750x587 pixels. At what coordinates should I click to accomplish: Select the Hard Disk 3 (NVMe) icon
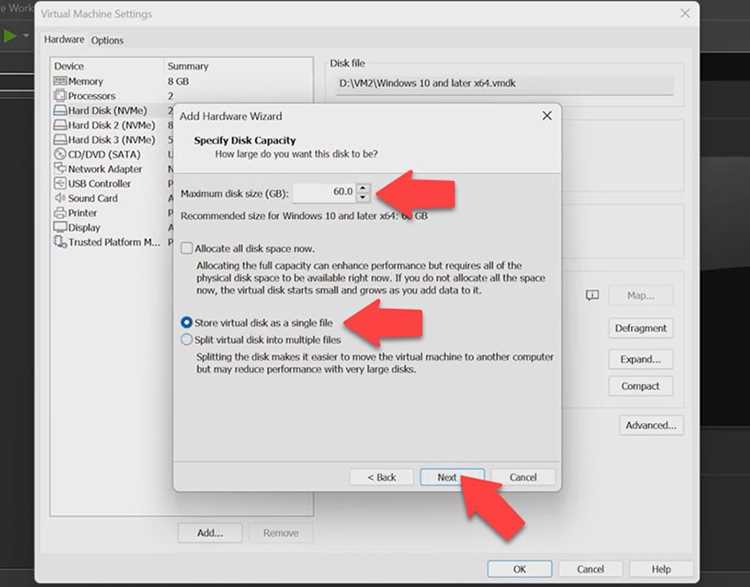[60, 140]
